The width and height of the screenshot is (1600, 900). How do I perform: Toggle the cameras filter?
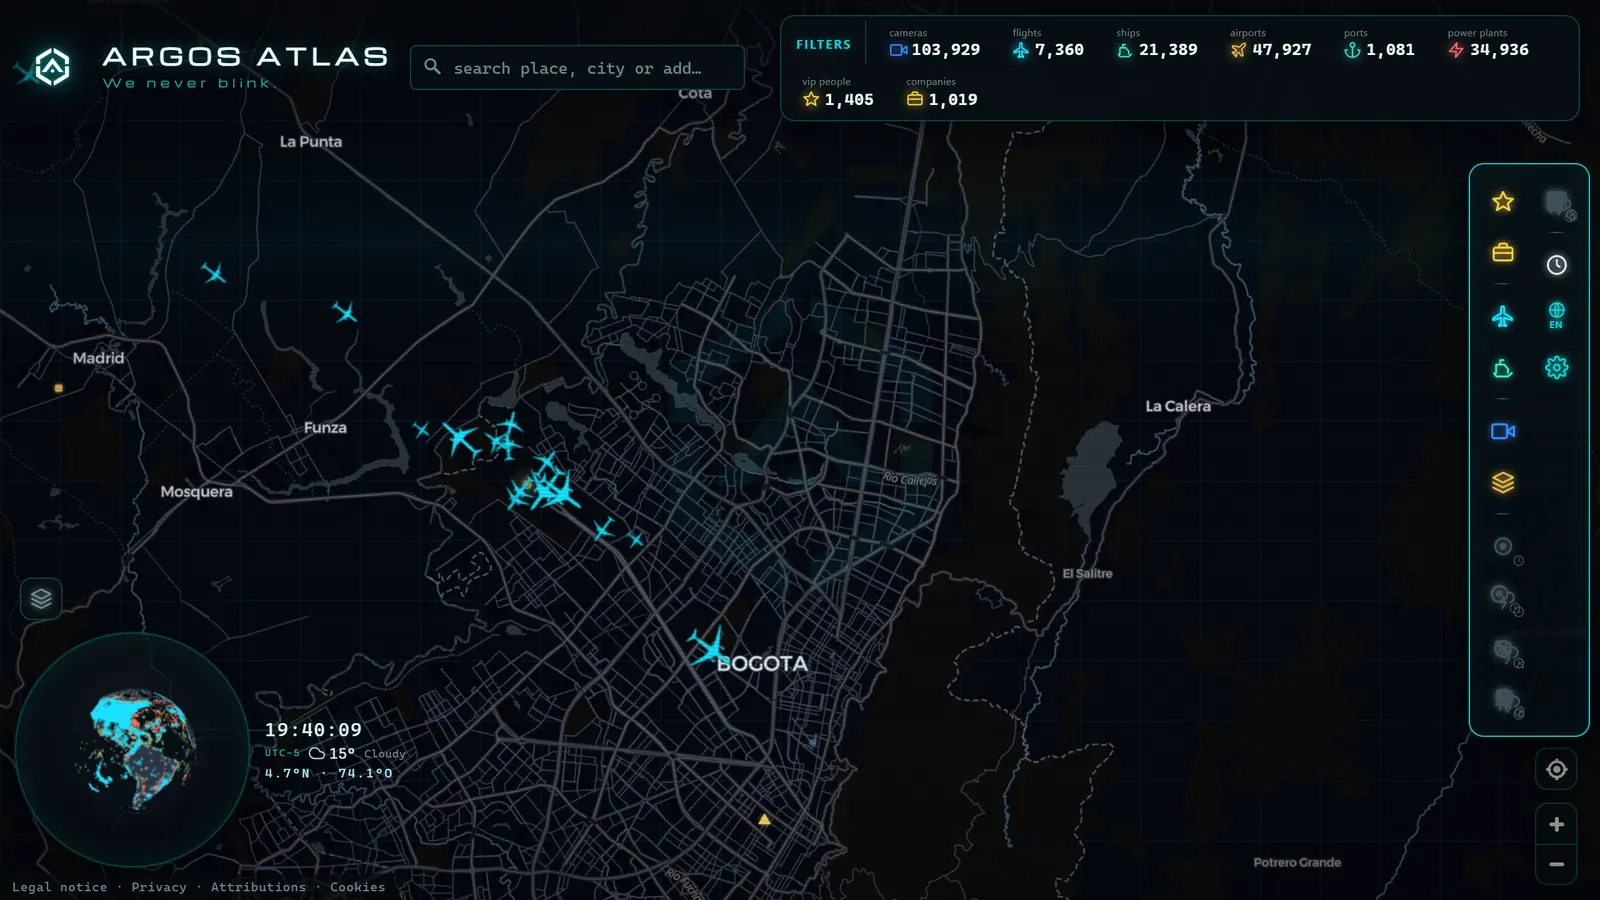(934, 44)
